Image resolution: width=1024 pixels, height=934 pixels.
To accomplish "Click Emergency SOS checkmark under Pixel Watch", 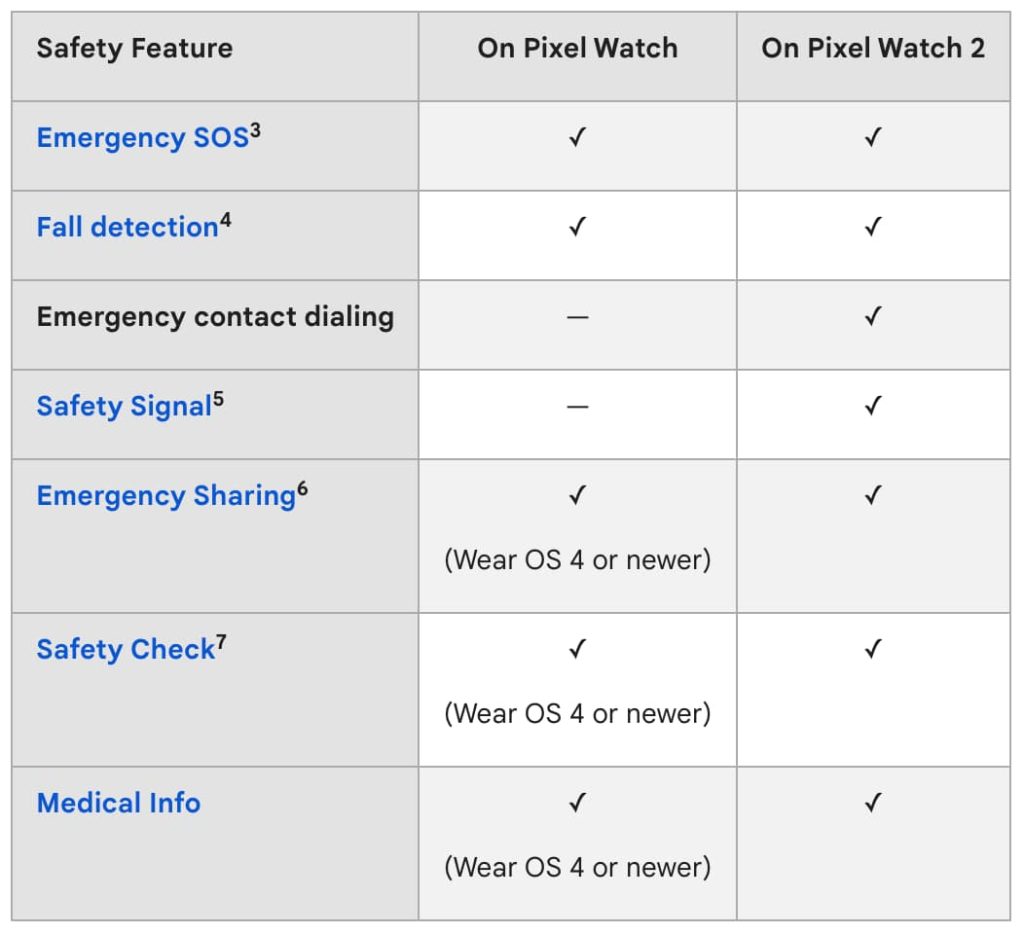I will 577,137.
